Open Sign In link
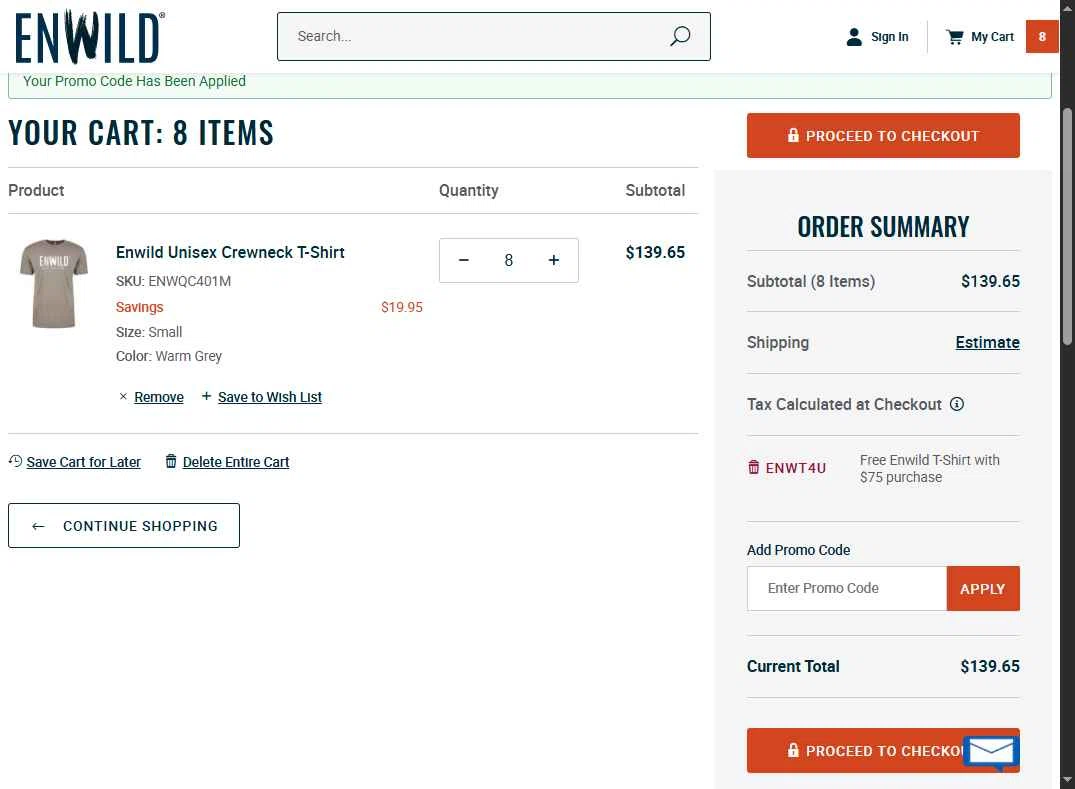This screenshot has height=789, width=1075. (889, 37)
